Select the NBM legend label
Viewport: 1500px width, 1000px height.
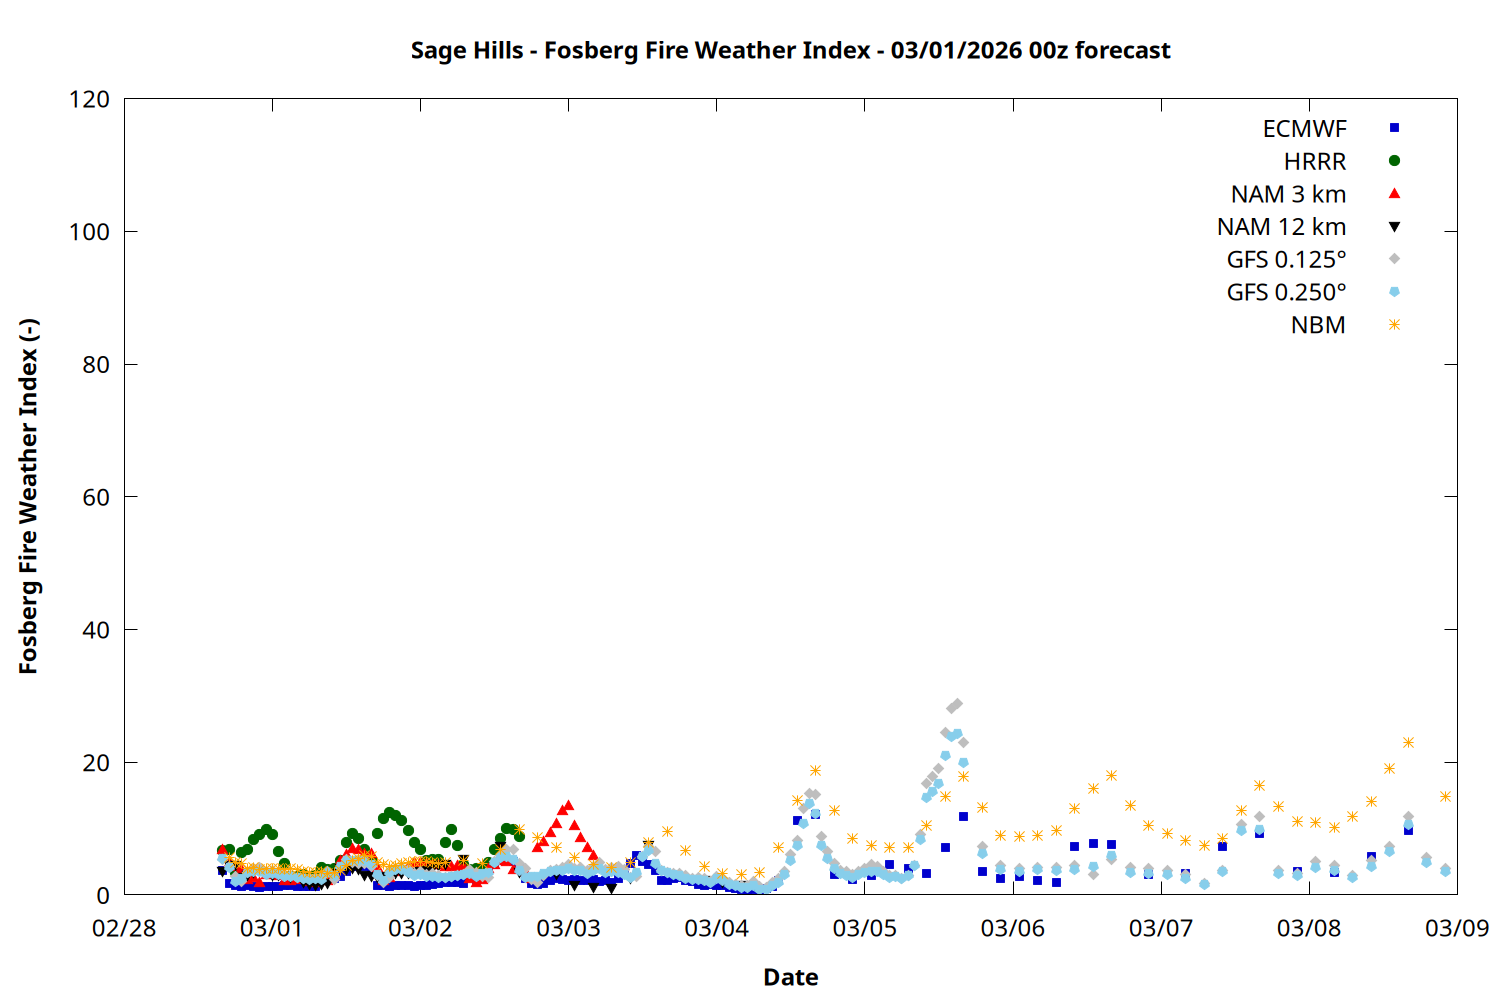(x=1318, y=326)
